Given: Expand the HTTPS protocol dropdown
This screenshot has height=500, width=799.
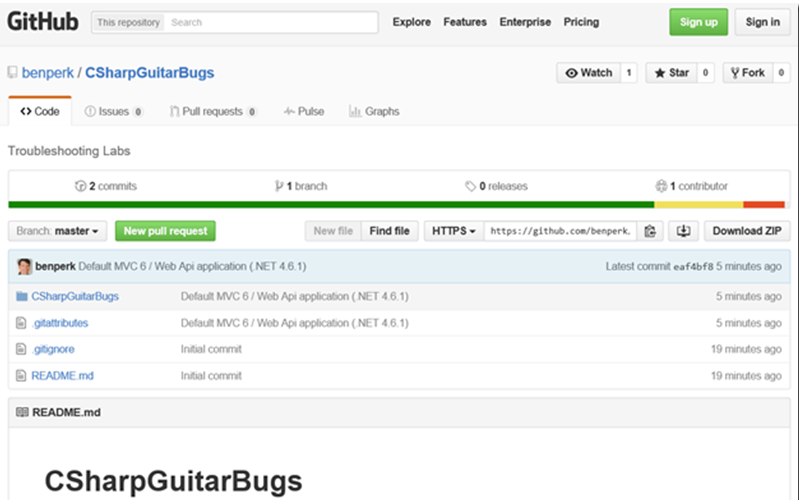Looking at the screenshot, I should click(x=453, y=231).
